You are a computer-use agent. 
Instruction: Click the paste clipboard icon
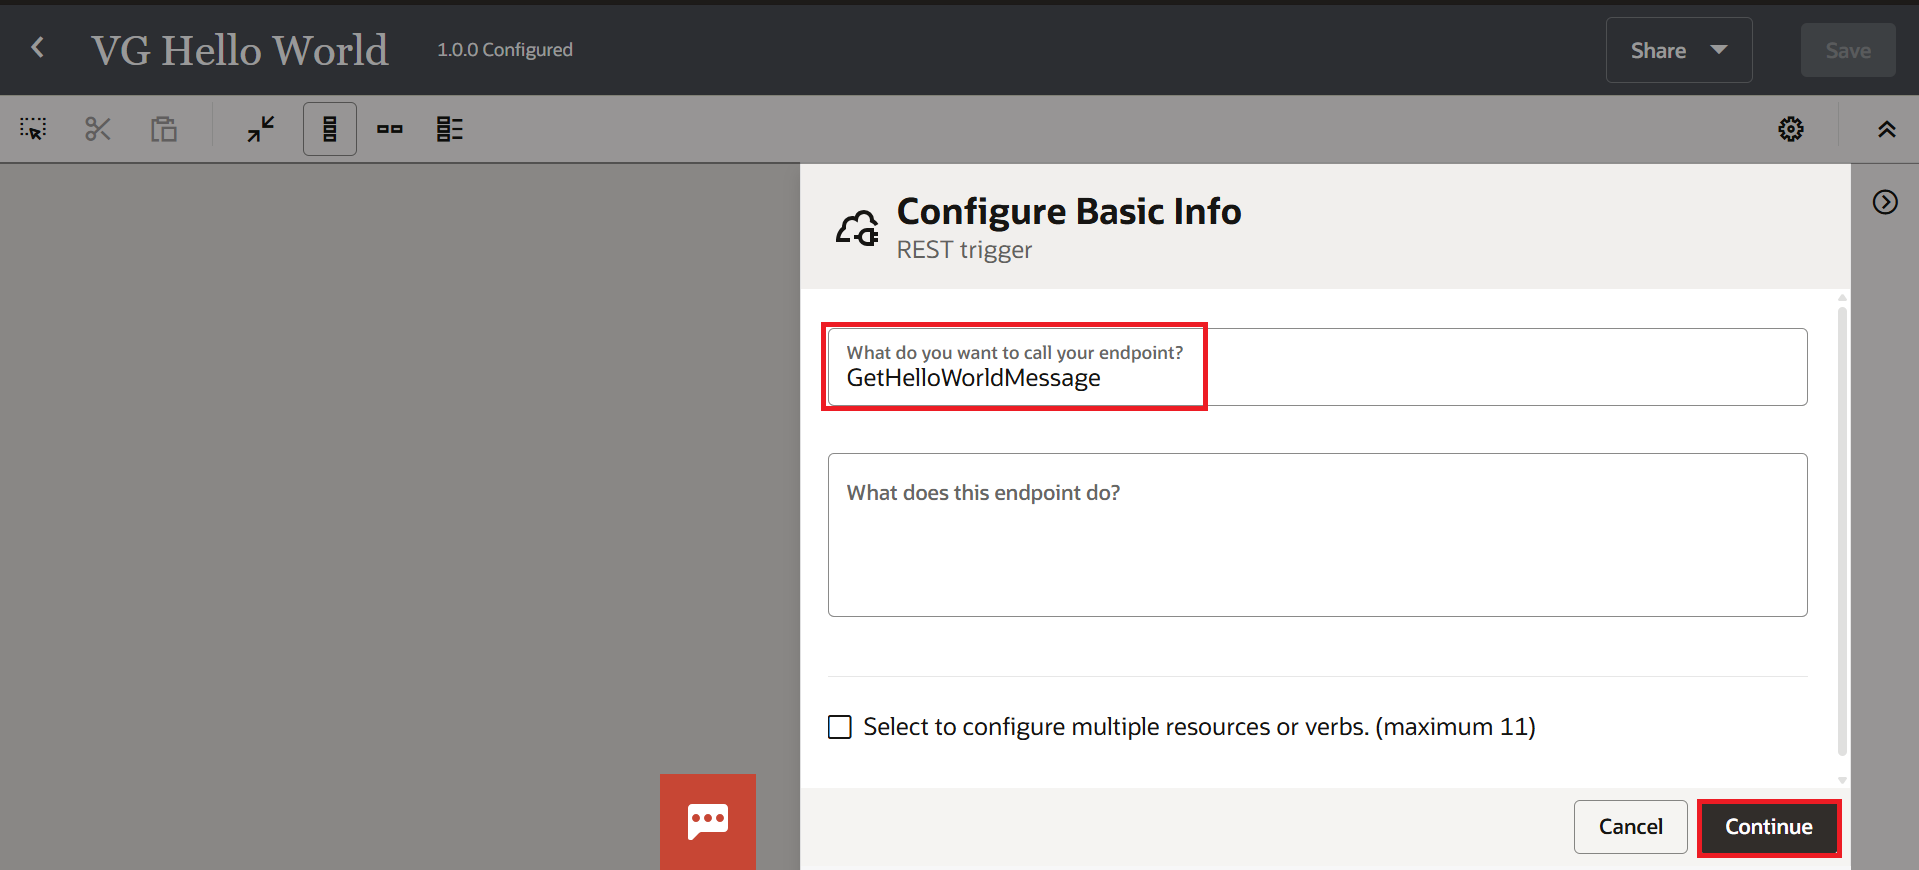[x=164, y=129]
